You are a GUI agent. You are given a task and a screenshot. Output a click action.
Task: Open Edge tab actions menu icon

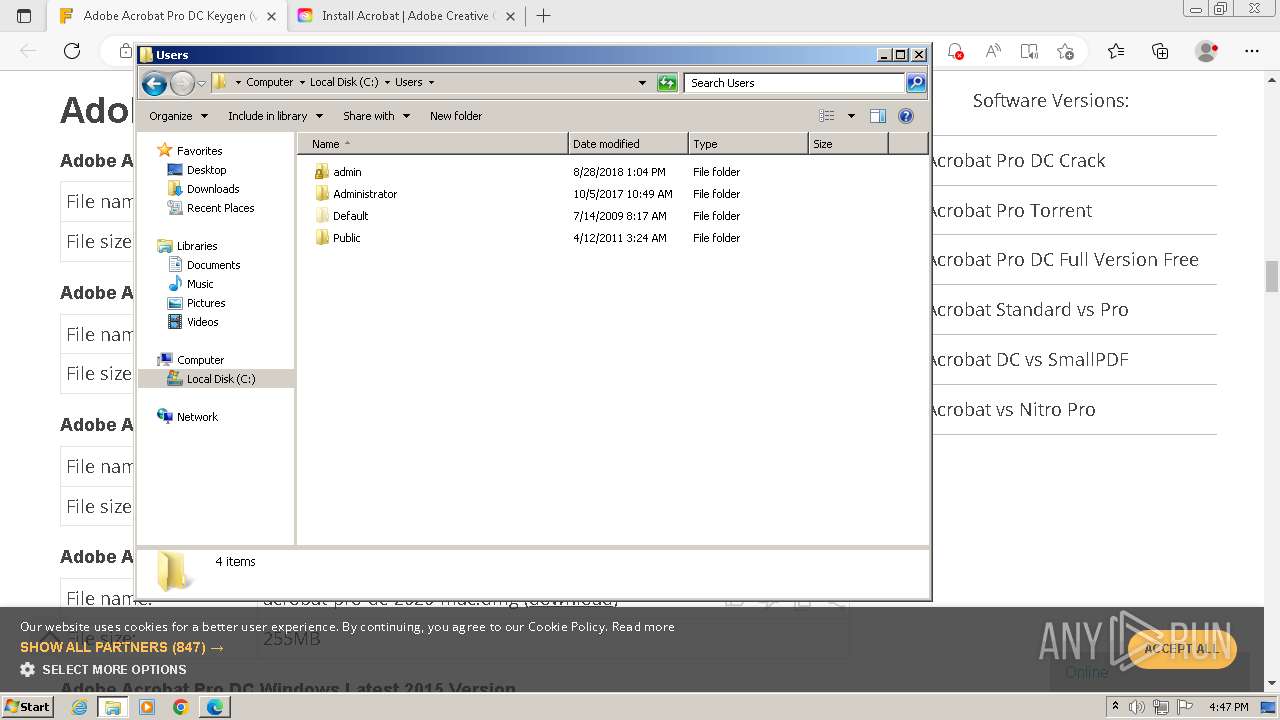(24, 16)
